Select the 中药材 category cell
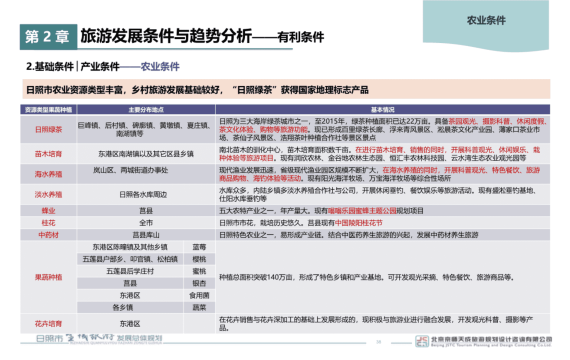This screenshot has height=360, width=570. (x=48, y=235)
